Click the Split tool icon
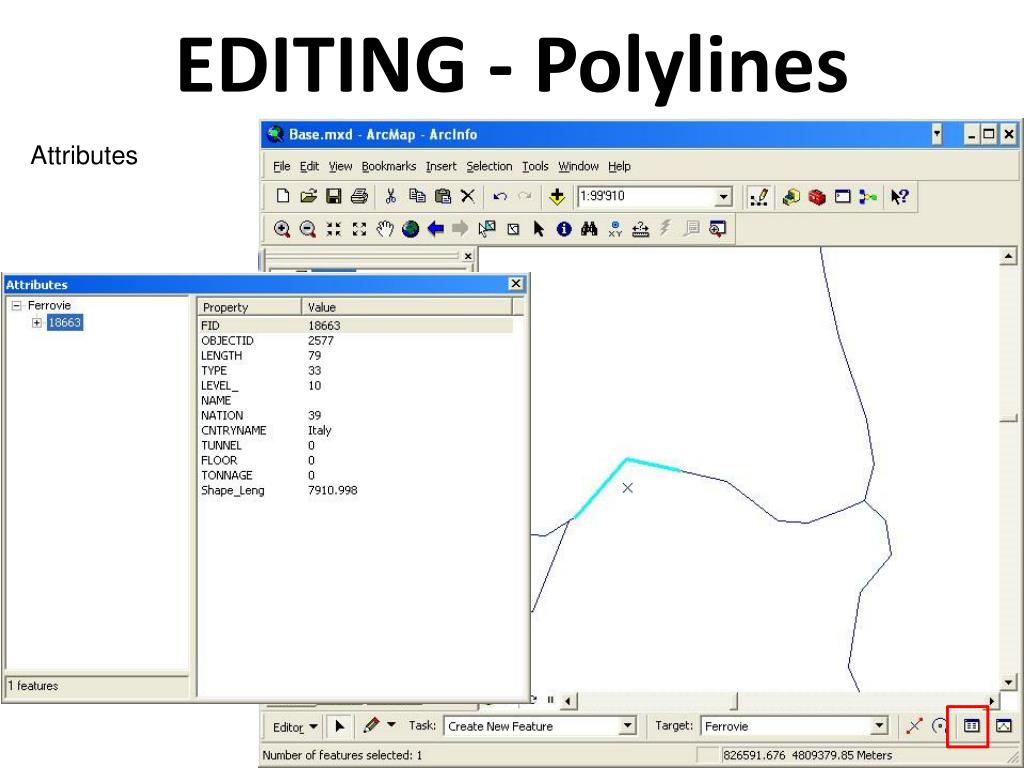Image resolution: width=1024 pixels, height=768 pixels. click(x=914, y=726)
